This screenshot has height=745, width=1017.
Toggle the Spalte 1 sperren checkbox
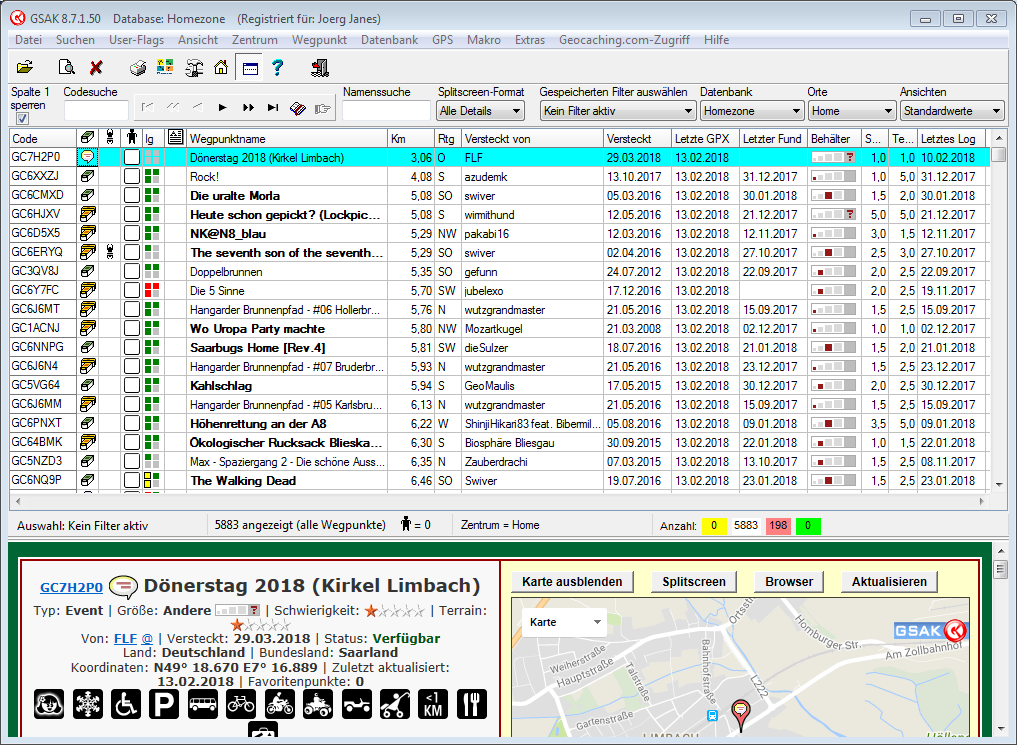click(23, 118)
